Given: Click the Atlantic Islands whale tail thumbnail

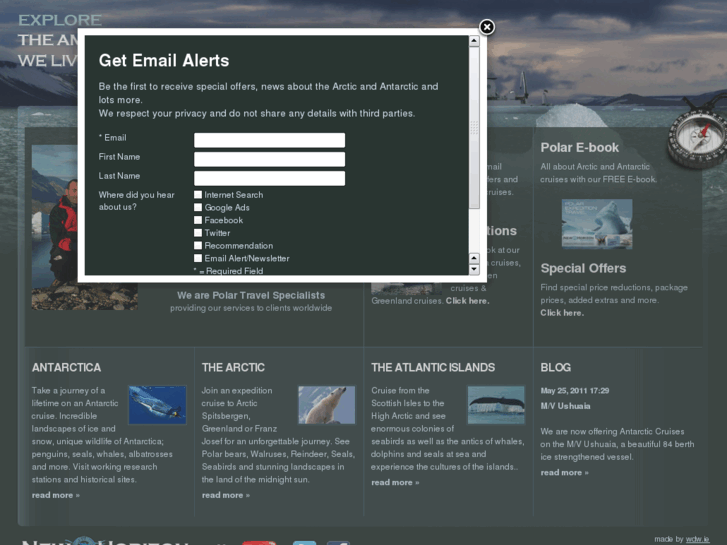Looking at the screenshot, I should pyautogui.click(x=496, y=404).
